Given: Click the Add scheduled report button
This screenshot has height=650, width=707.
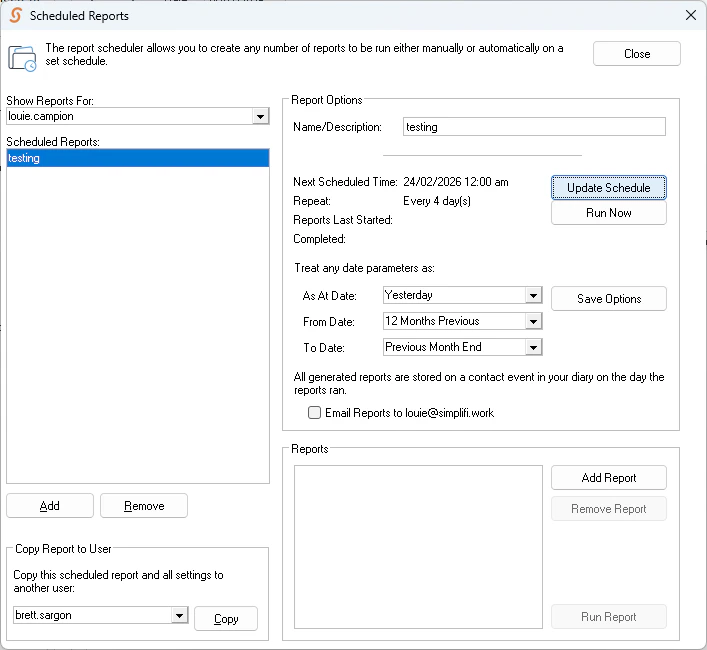Looking at the screenshot, I should pos(50,506).
